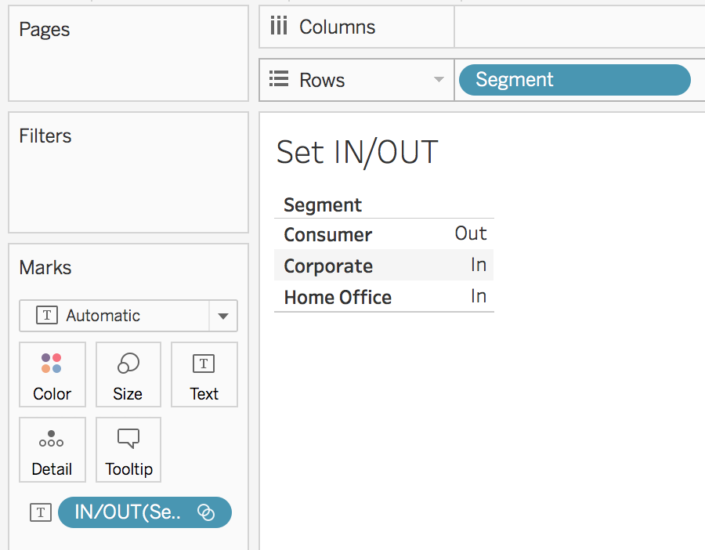Click the Rows shelf icon
705x550 pixels.
click(279, 80)
